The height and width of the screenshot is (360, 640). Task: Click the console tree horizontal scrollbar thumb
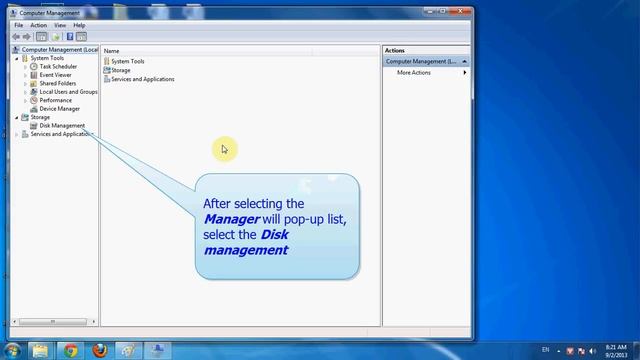tap(53, 322)
